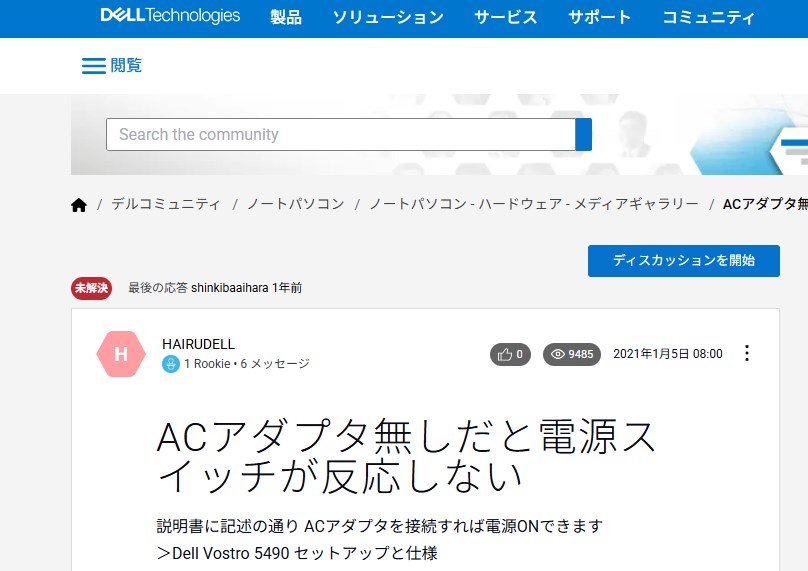Open the サービス menu

pos(505,17)
